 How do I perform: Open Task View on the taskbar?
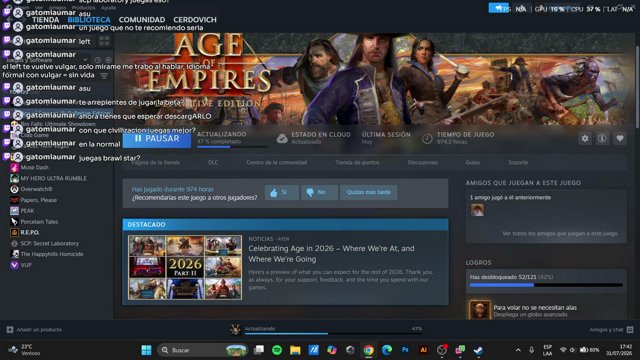tap(259, 350)
